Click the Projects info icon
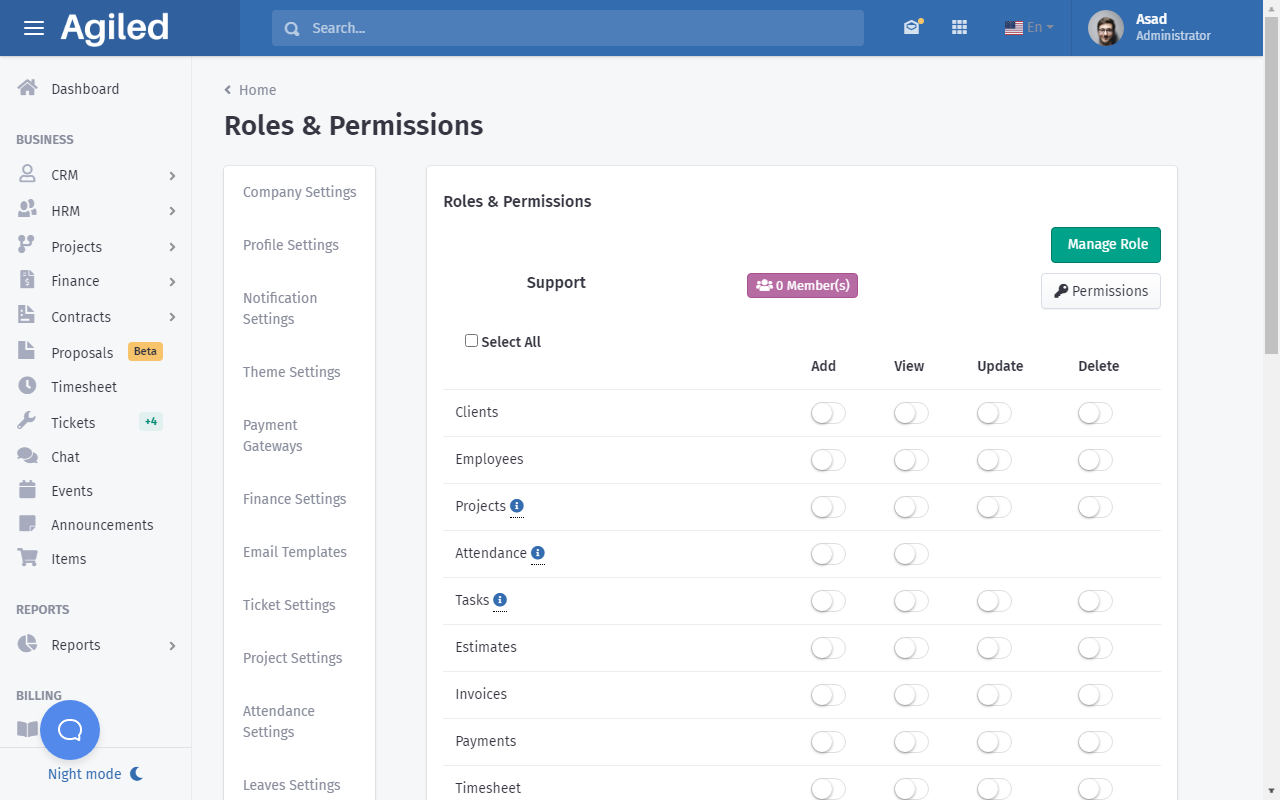The height and width of the screenshot is (800, 1280). point(517,506)
